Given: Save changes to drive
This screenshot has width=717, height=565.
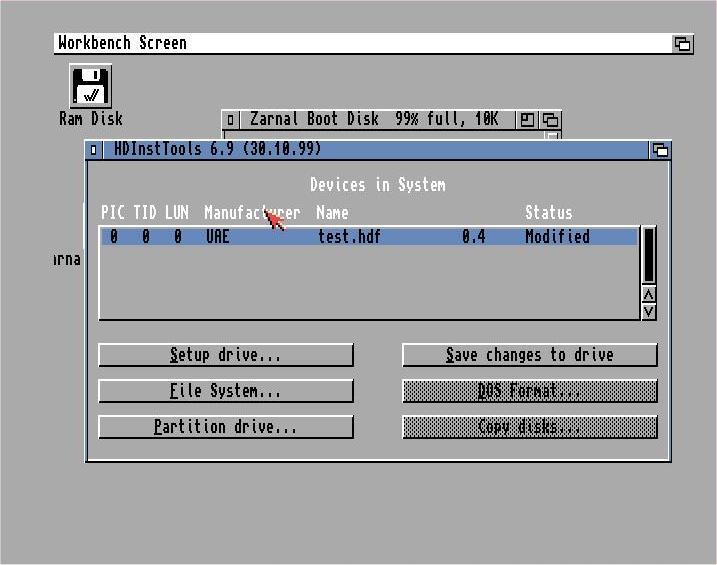Looking at the screenshot, I should pyautogui.click(x=529, y=355).
